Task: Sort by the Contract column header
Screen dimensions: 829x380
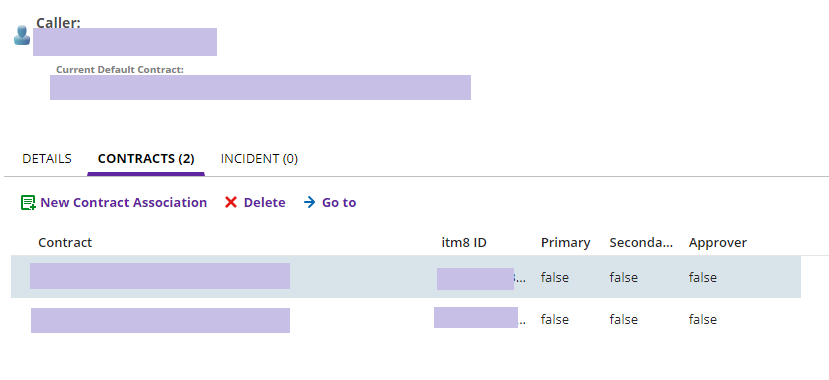Action: tap(65, 243)
